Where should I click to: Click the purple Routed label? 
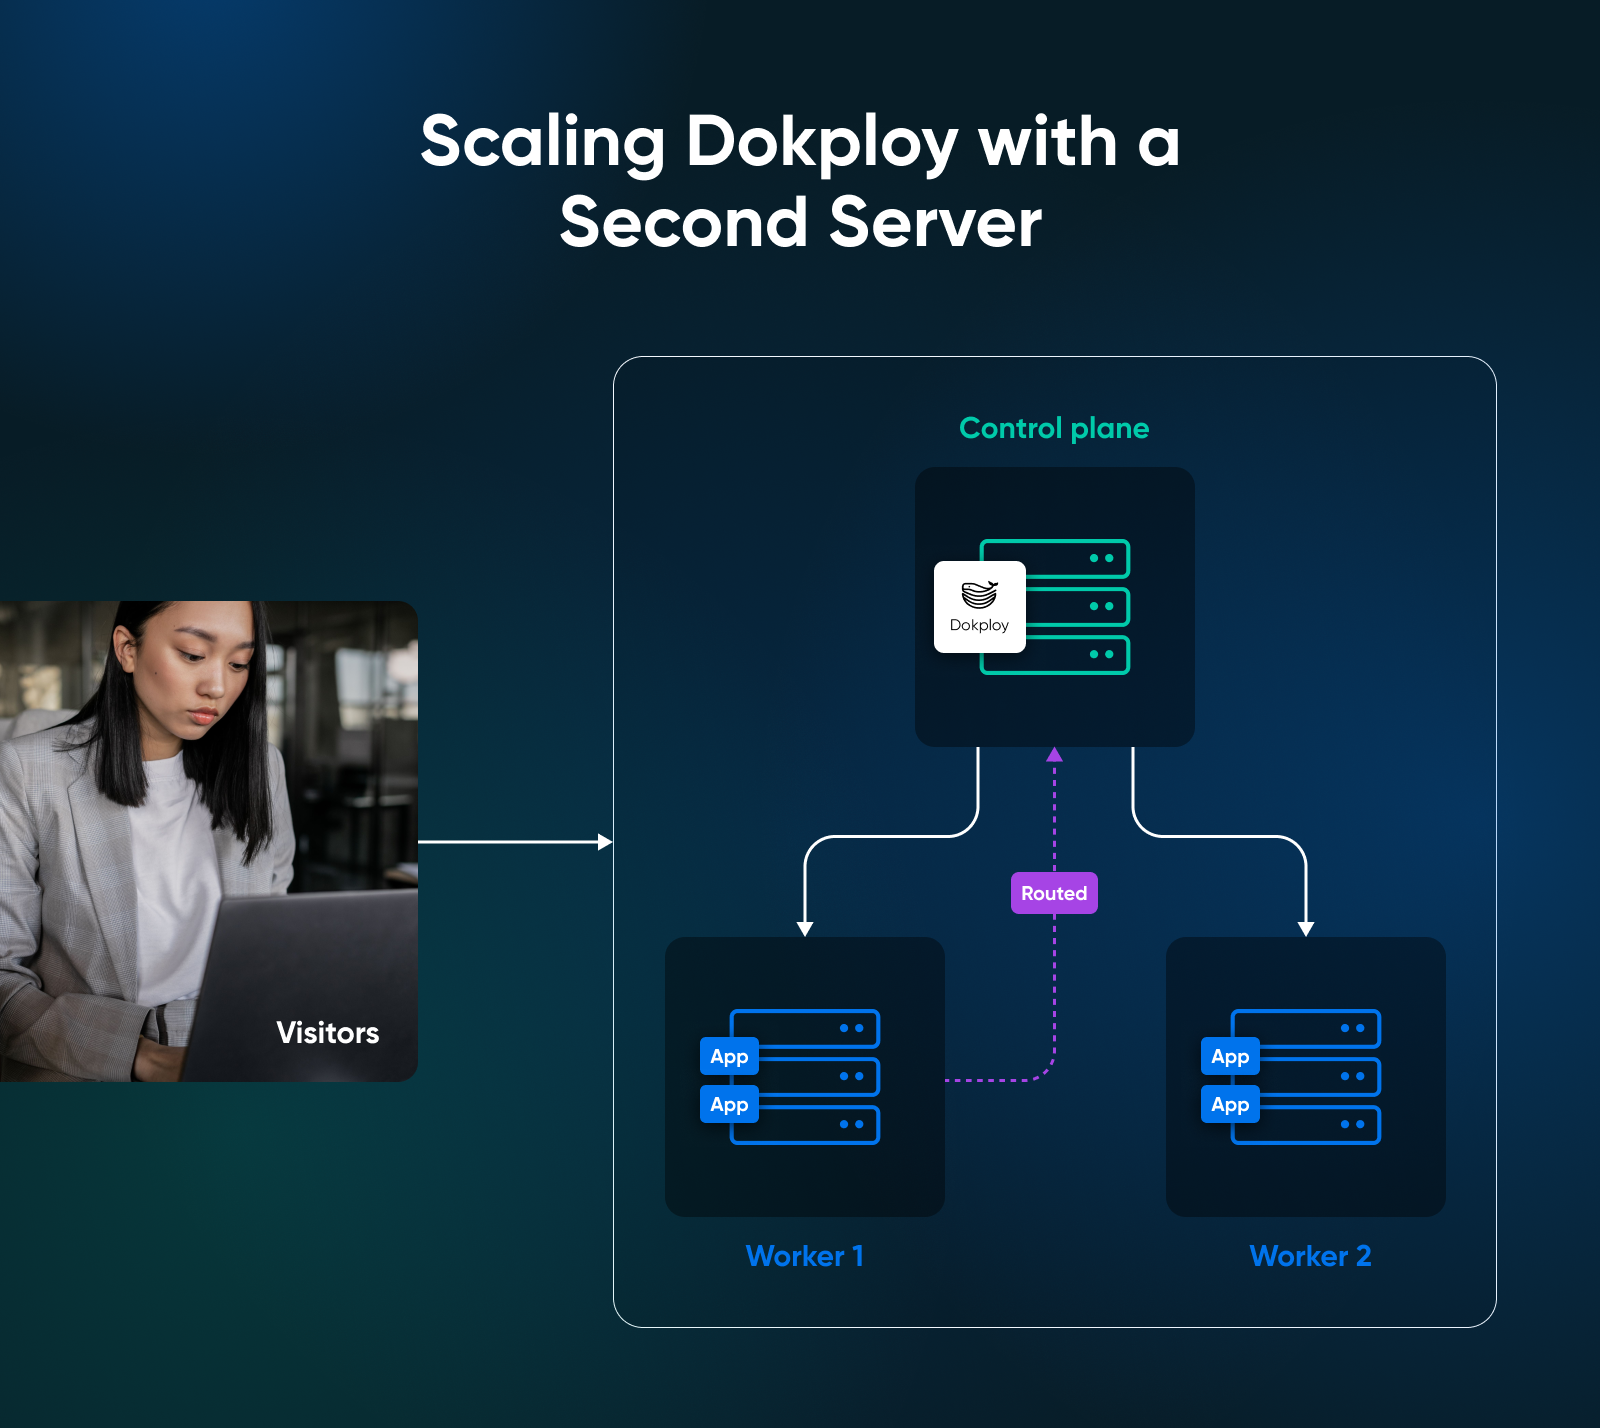(1054, 893)
